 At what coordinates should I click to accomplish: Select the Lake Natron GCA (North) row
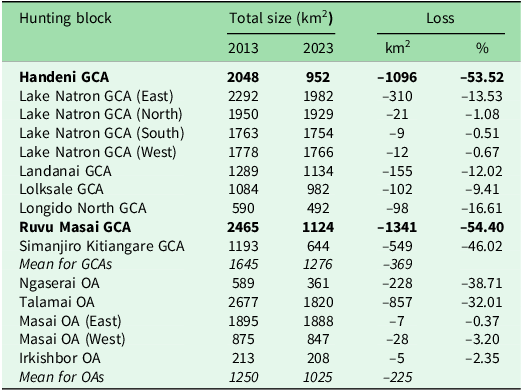(261, 114)
